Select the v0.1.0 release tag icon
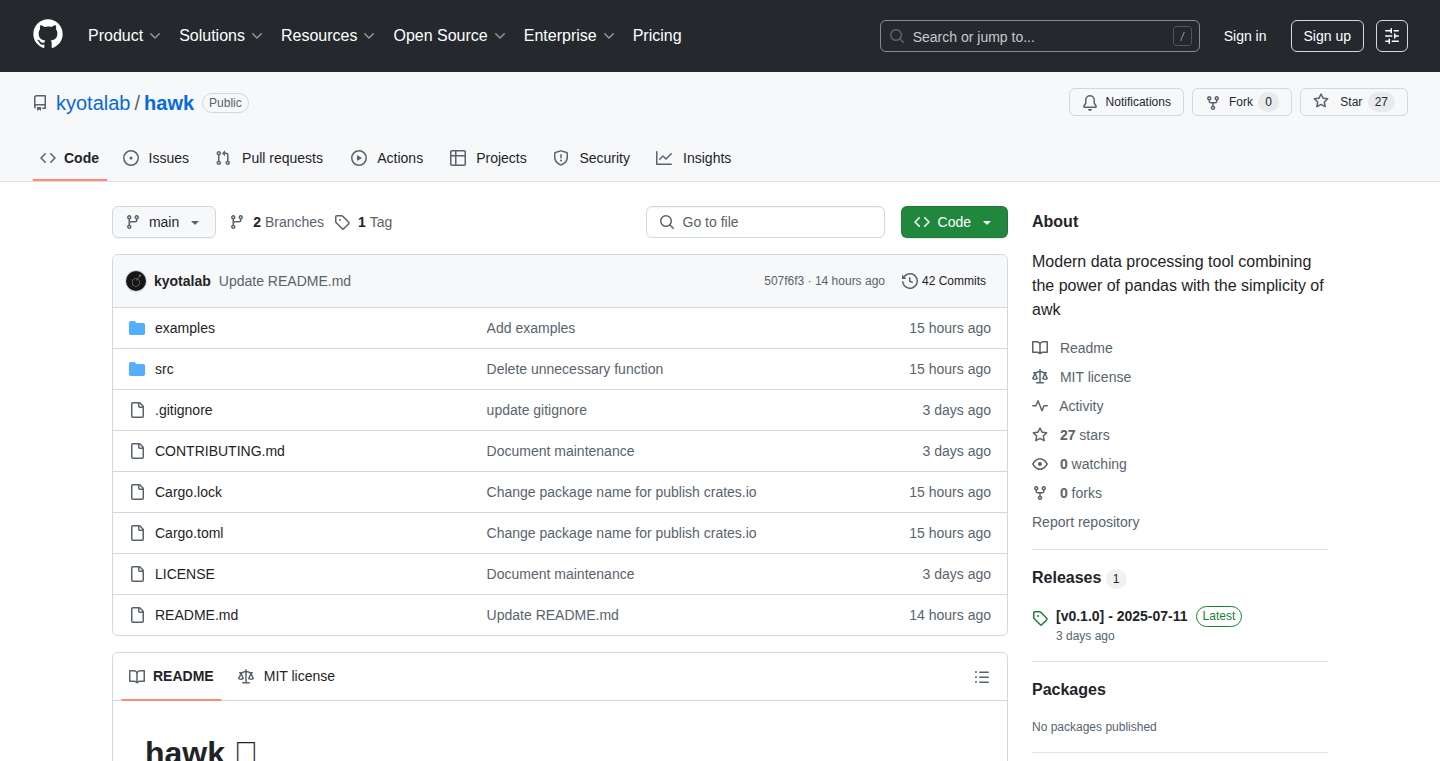Image resolution: width=1440 pixels, height=761 pixels. tap(1040, 618)
